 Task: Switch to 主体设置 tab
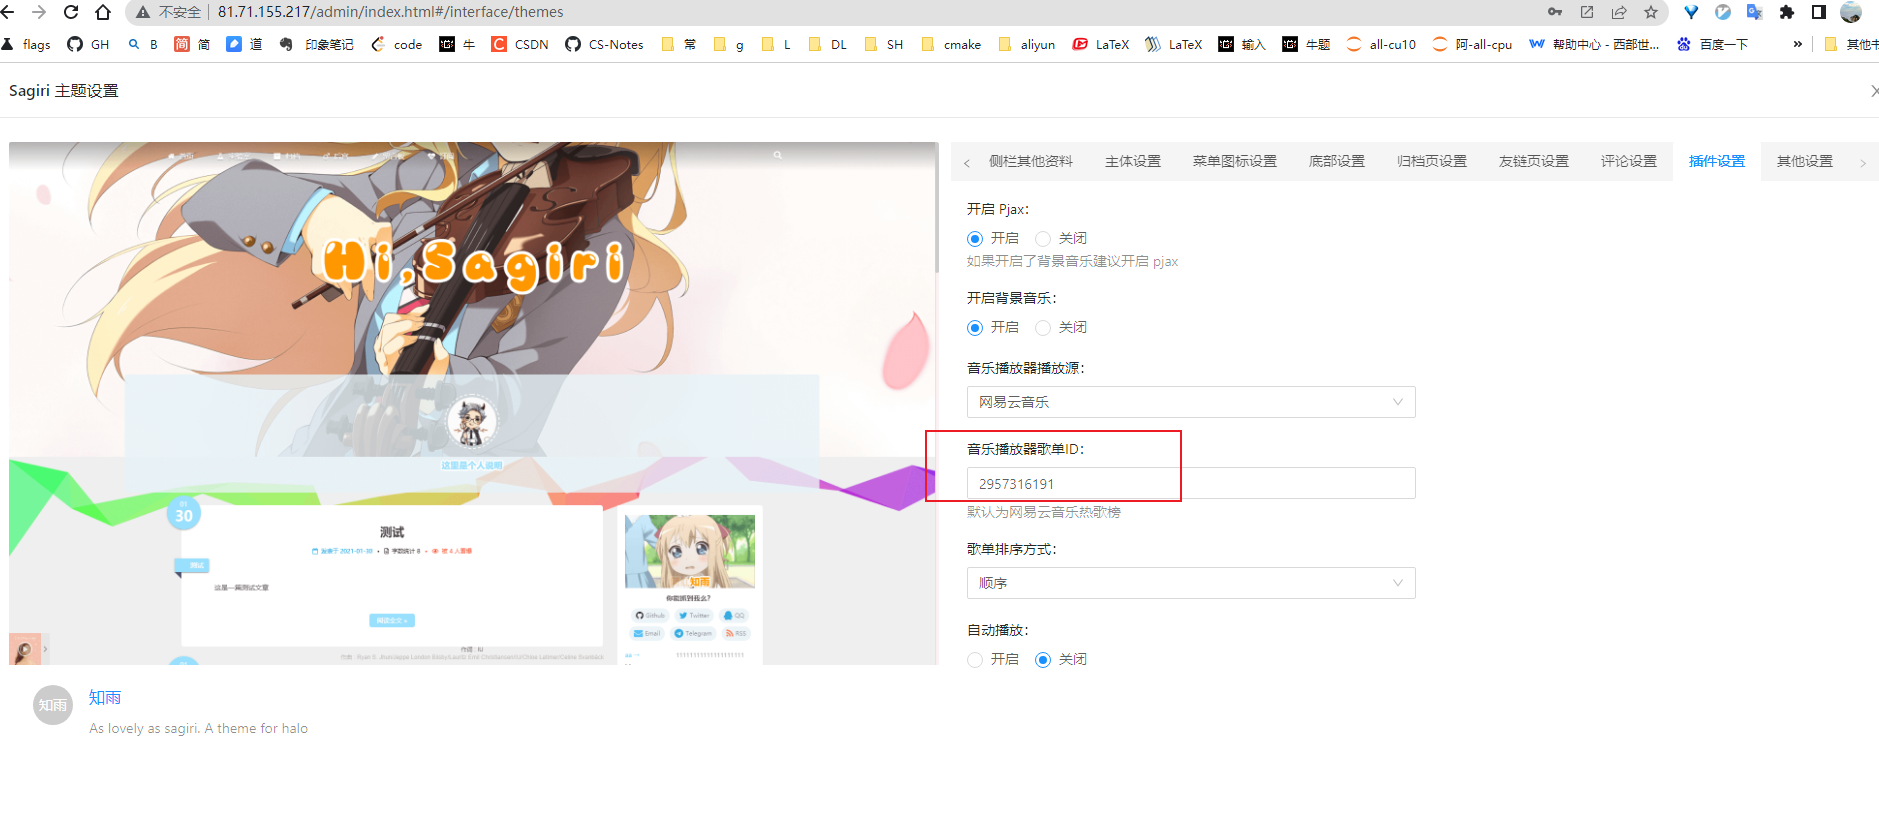pyautogui.click(x=1133, y=161)
